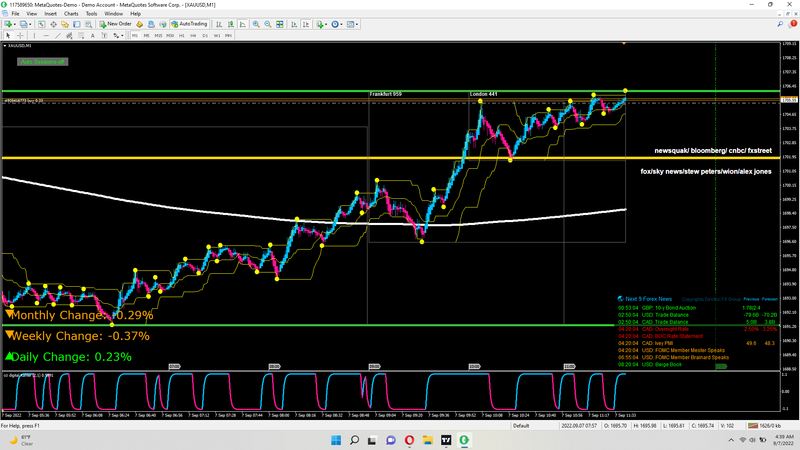
Task: Tile chart windows icon
Action: coord(280,24)
